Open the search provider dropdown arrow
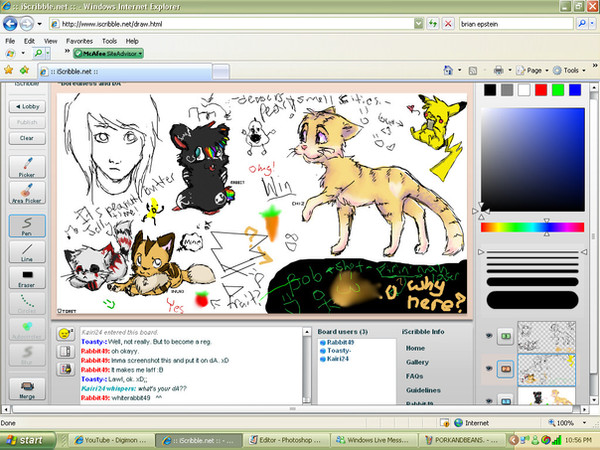Screen dimensions: 600x450 coord(592,24)
